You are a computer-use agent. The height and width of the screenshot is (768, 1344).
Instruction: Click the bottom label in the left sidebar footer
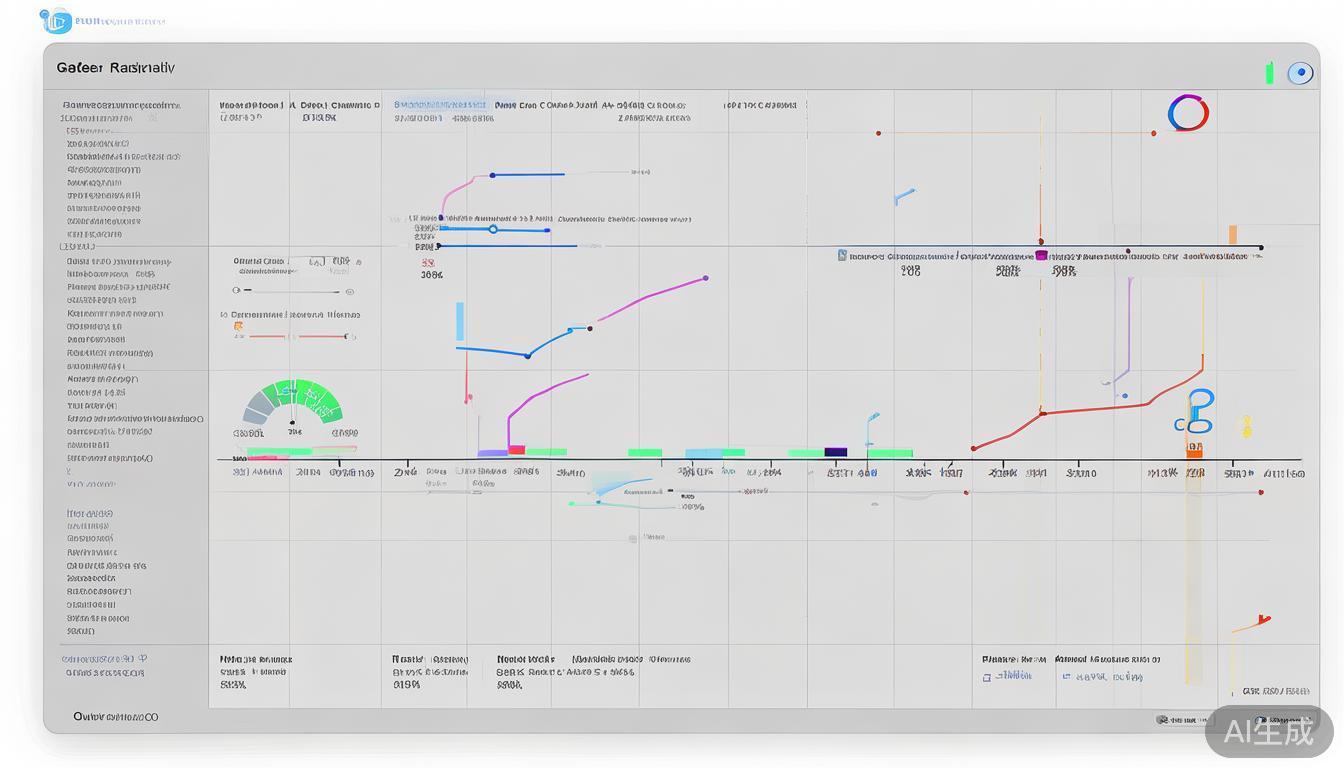pyautogui.click(x=115, y=717)
